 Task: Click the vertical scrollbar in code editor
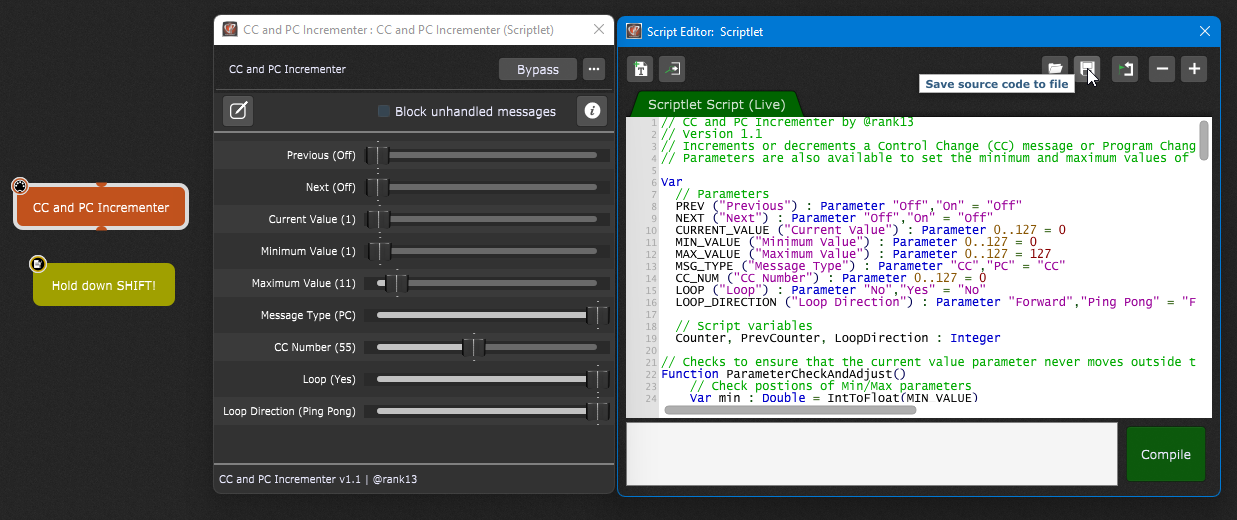(x=1204, y=140)
